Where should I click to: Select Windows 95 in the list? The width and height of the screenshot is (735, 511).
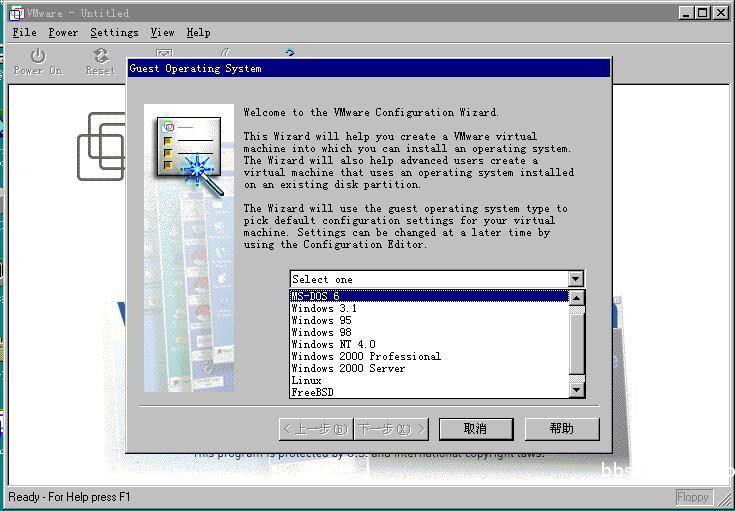[x=429, y=320]
